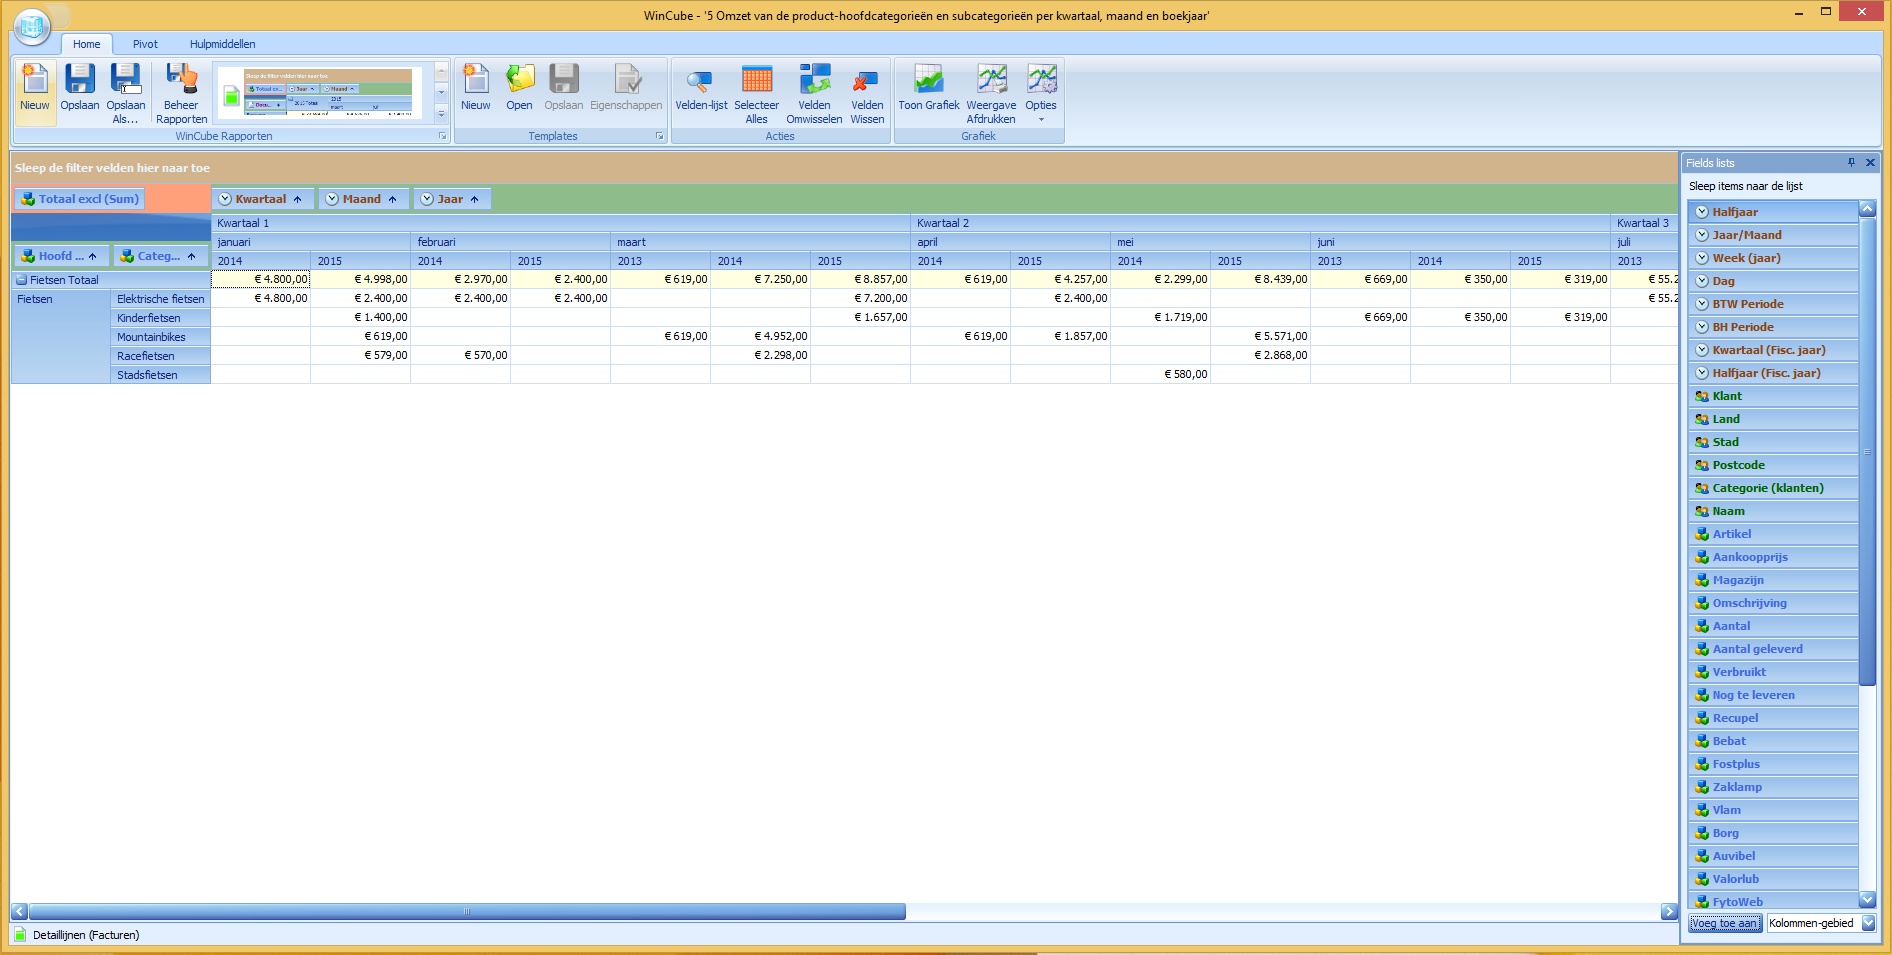This screenshot has height=955, width=1892.
Task: Close the Fields lists panel
Action: click(1870, 162)
